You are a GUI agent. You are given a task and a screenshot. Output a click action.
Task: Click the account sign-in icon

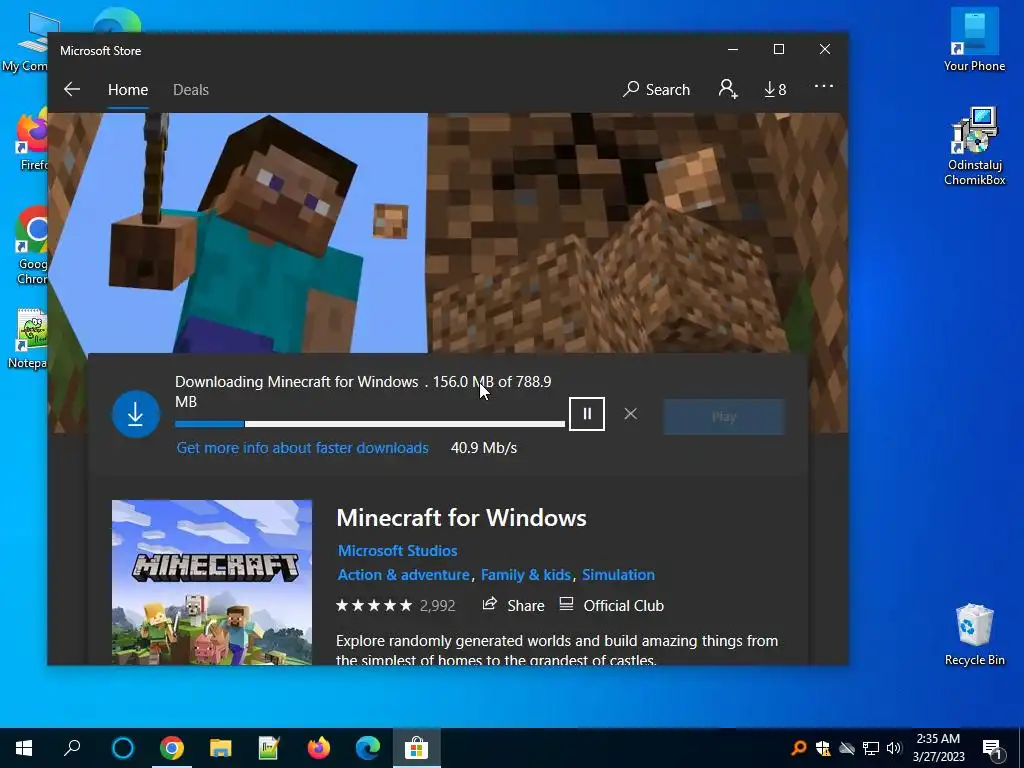pyautogui.click(x=728, y=89)
